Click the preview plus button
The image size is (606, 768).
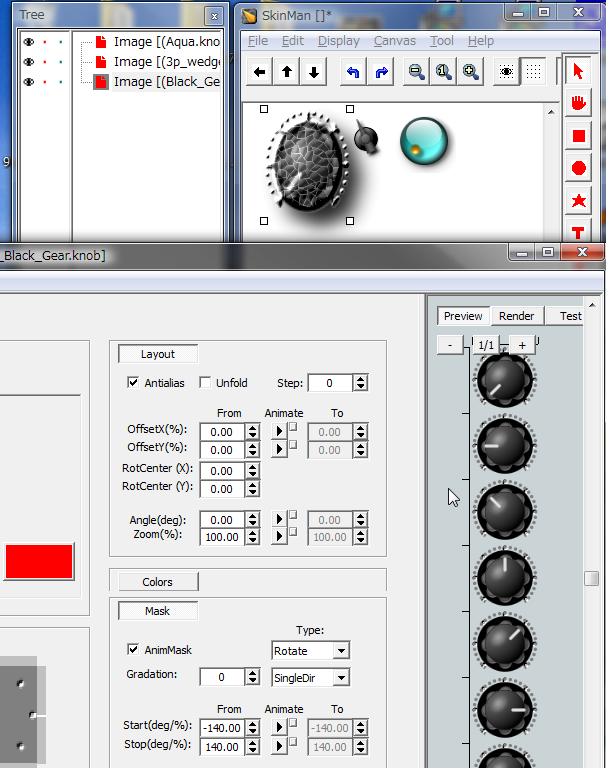(522, 345)
